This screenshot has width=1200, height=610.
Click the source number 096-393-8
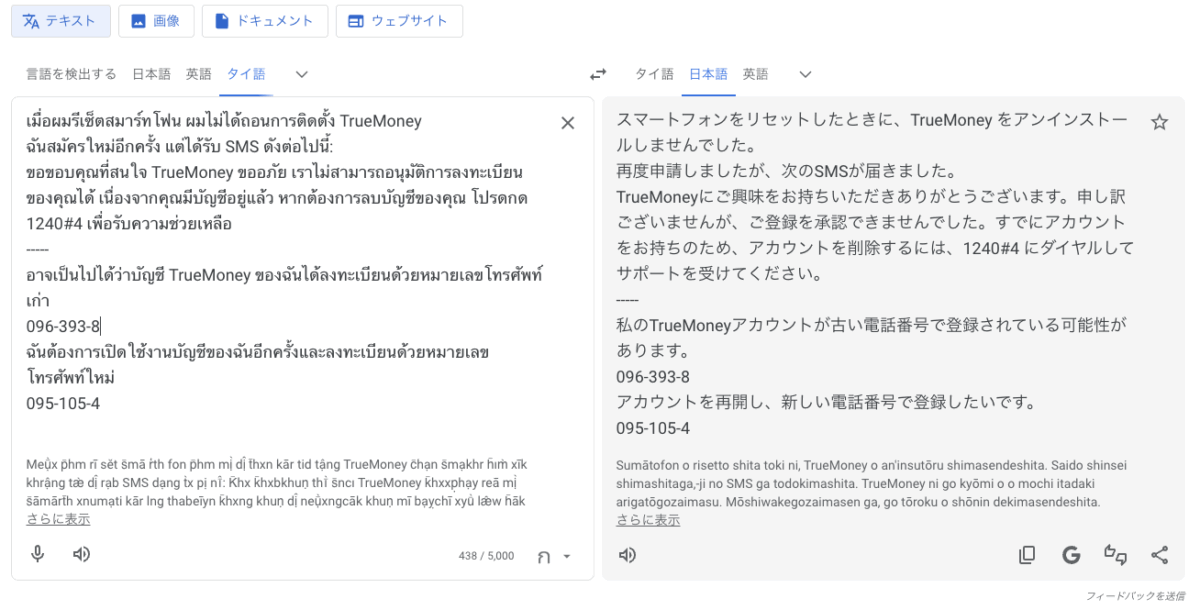[63, 326]
